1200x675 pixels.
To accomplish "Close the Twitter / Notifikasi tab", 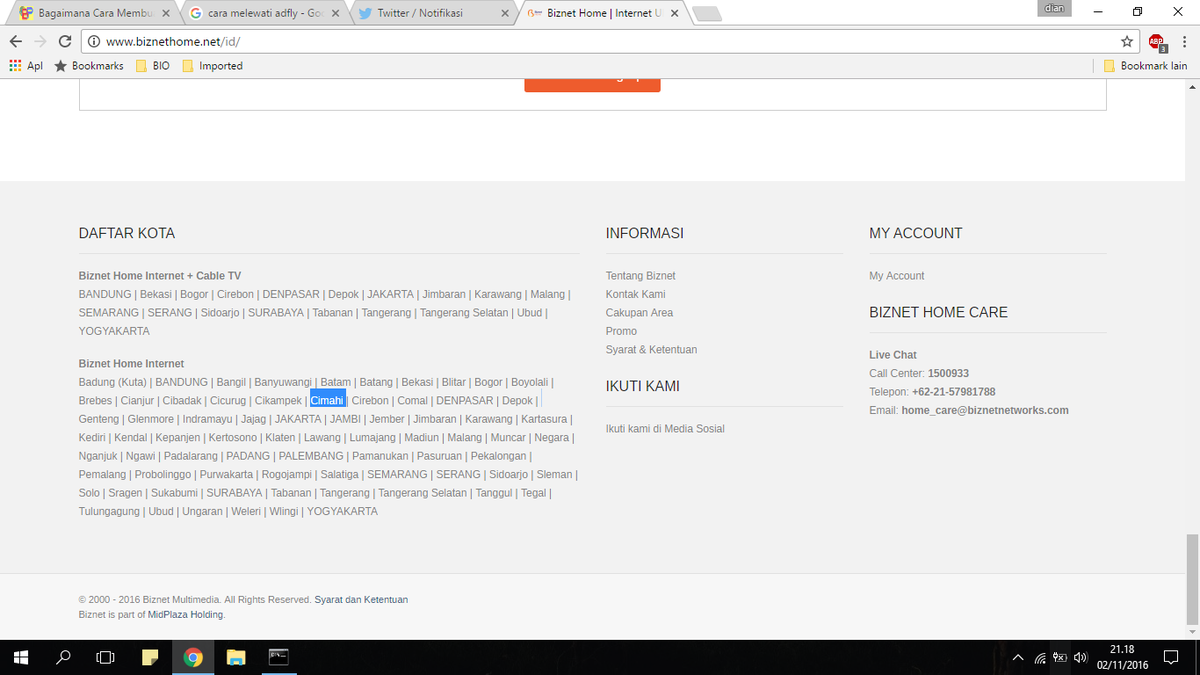I will [x=505, y=14].
